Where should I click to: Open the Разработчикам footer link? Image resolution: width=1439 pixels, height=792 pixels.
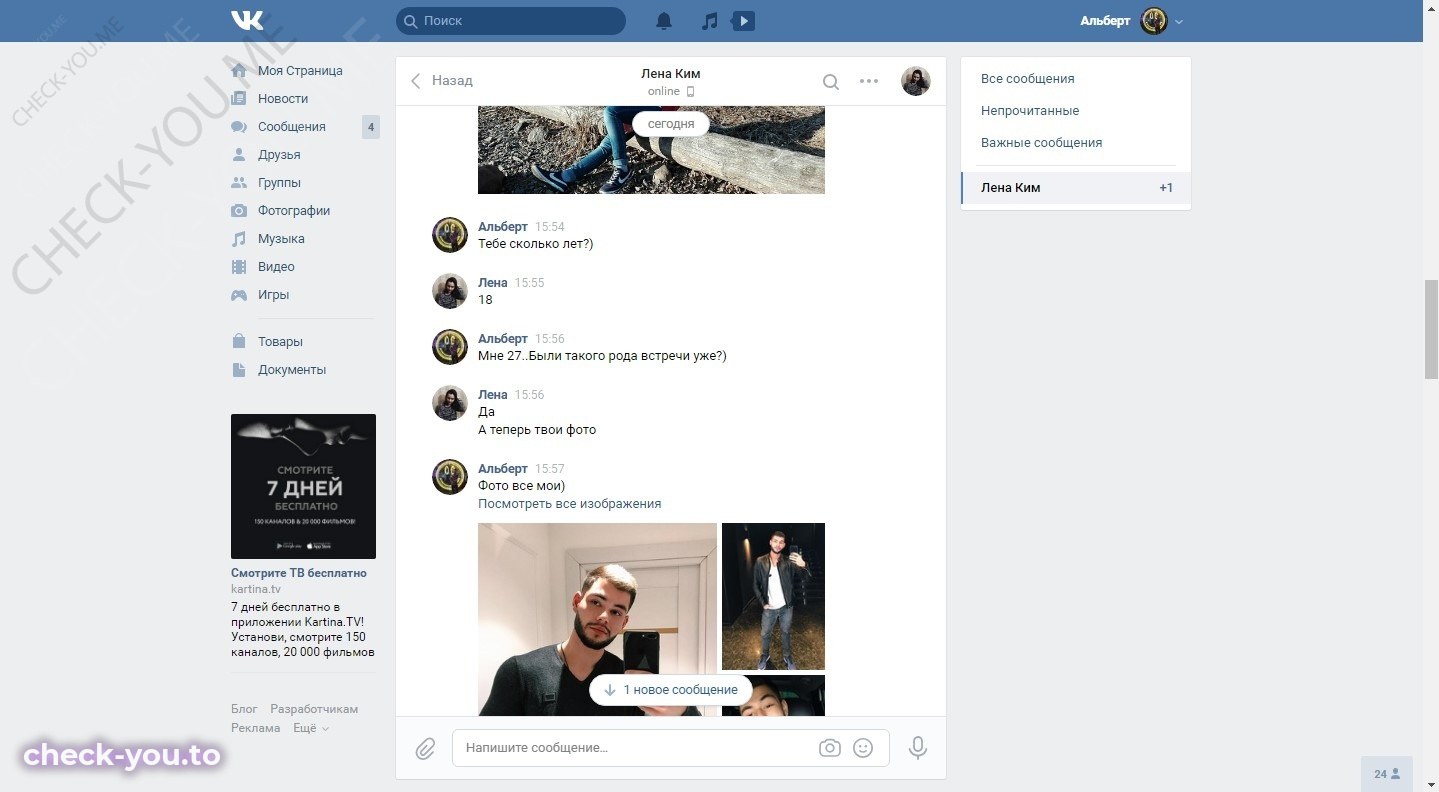coord(314,709)
